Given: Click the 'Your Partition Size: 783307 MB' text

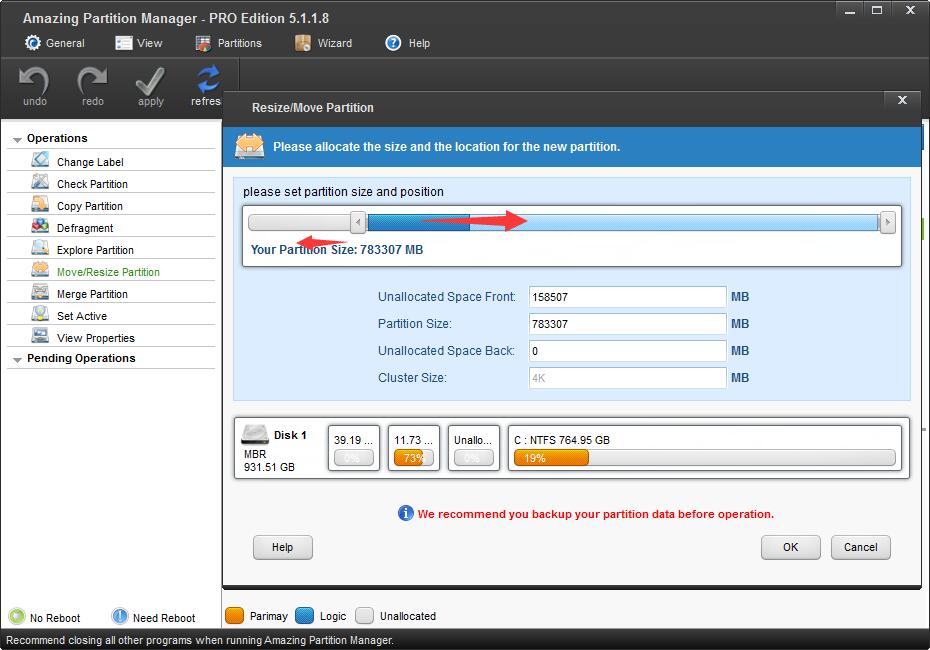Looking at the screenshot, I should pos(337,250).
